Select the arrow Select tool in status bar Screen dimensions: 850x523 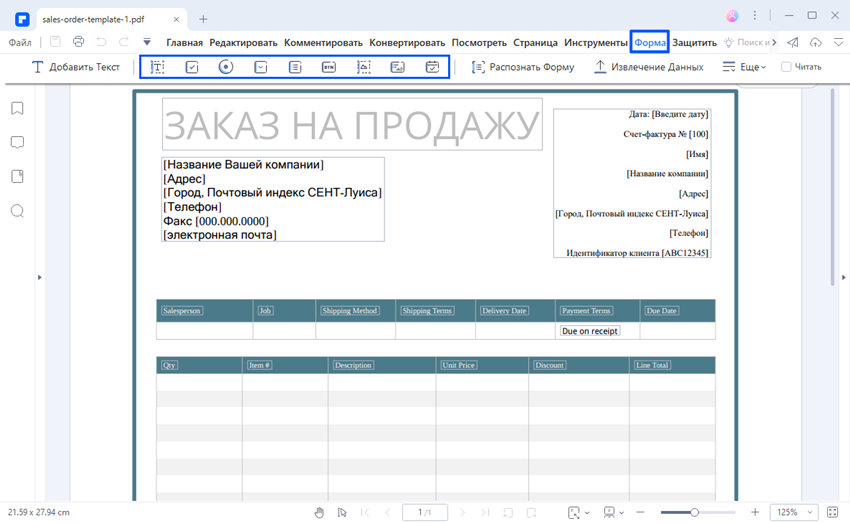[x=342, y=512]
